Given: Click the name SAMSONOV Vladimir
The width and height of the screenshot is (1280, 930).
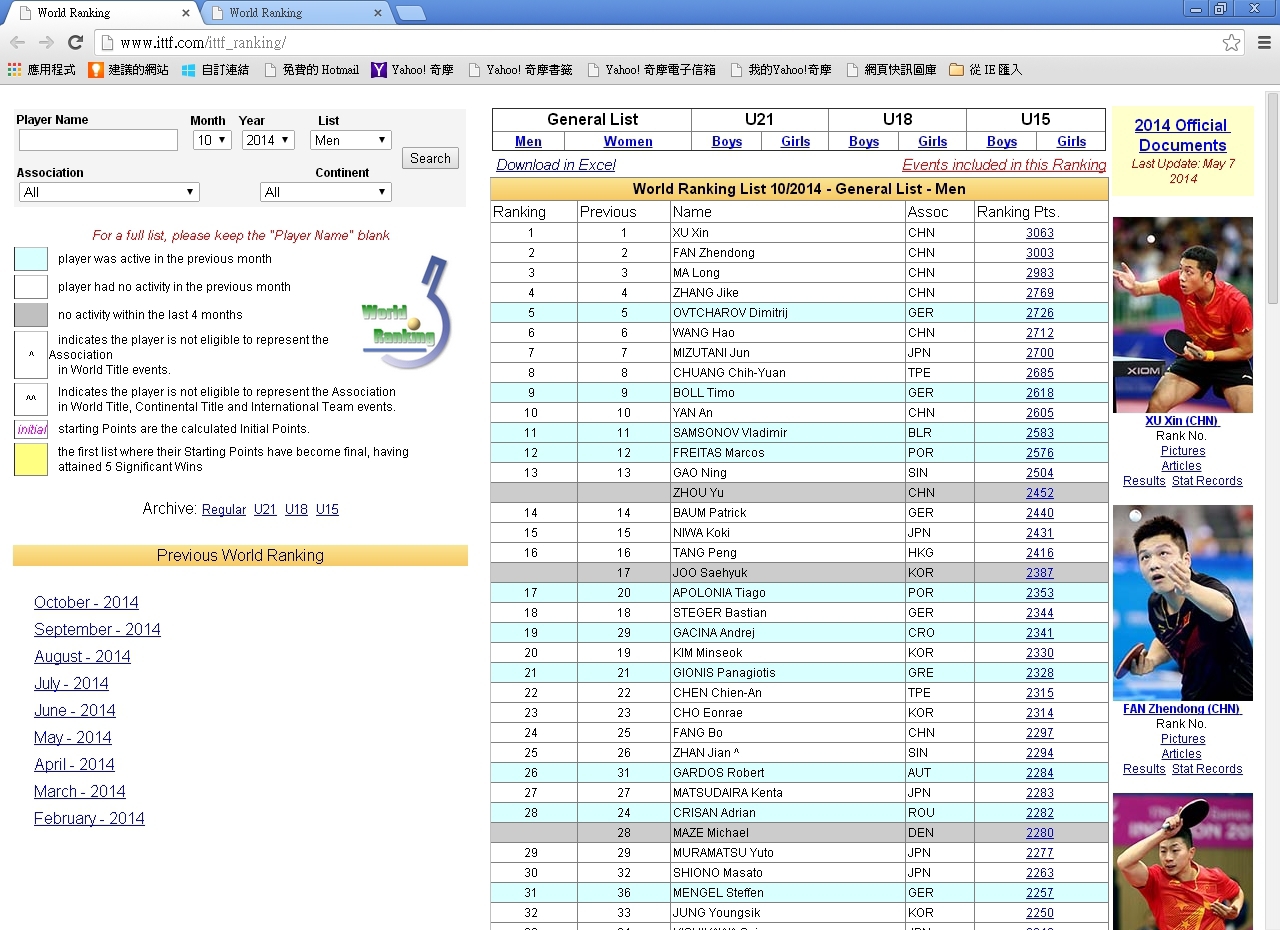Looking at the screenshot, I should [729, 433].
